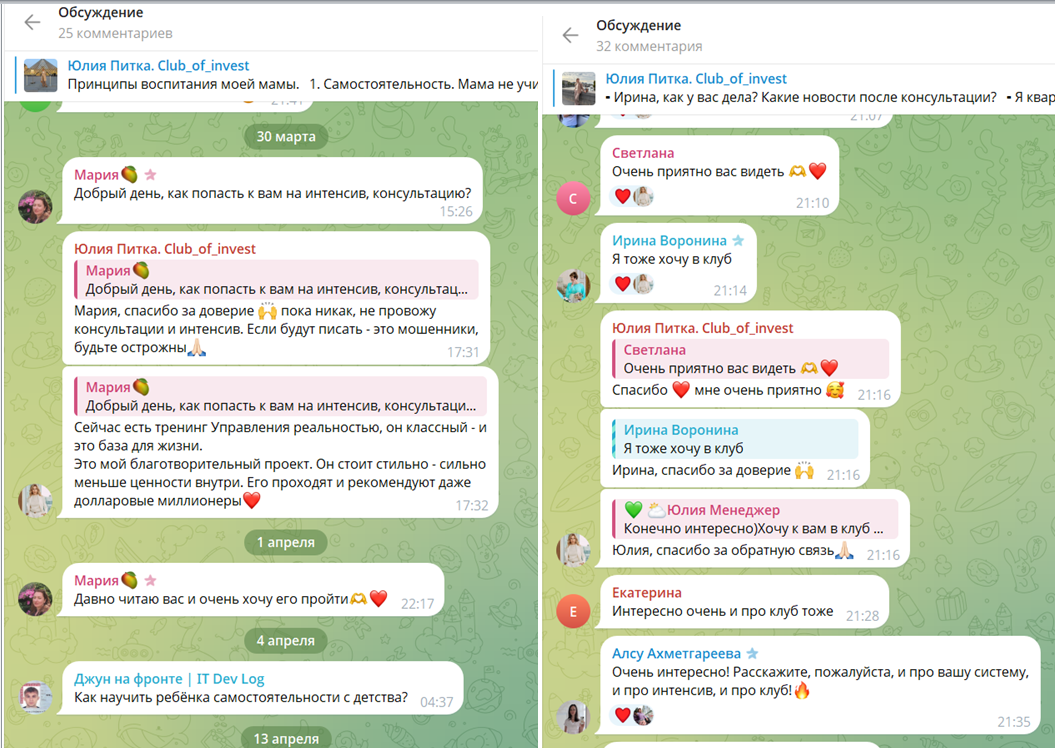Jump to quoted Ирина Воронина message
This screenshot has height=748, width=1055.
coord(735,439)
